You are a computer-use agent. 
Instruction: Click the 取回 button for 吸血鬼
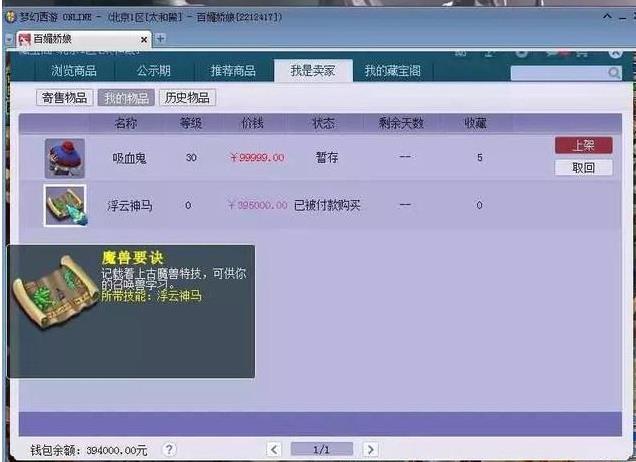(584, 168)
